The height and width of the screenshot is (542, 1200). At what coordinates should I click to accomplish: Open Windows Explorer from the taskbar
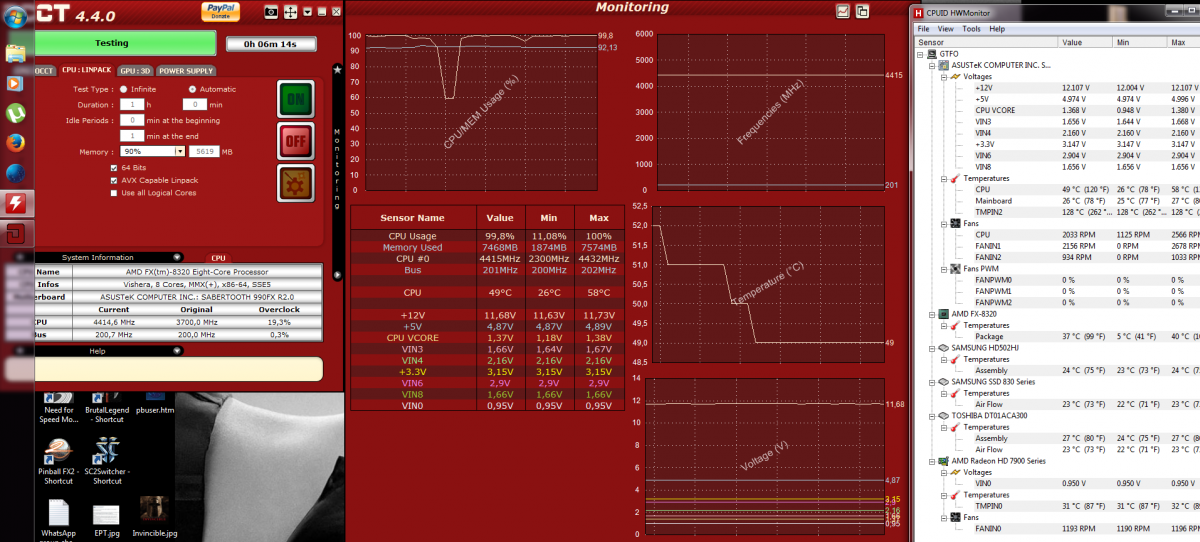tap(15, 55)
